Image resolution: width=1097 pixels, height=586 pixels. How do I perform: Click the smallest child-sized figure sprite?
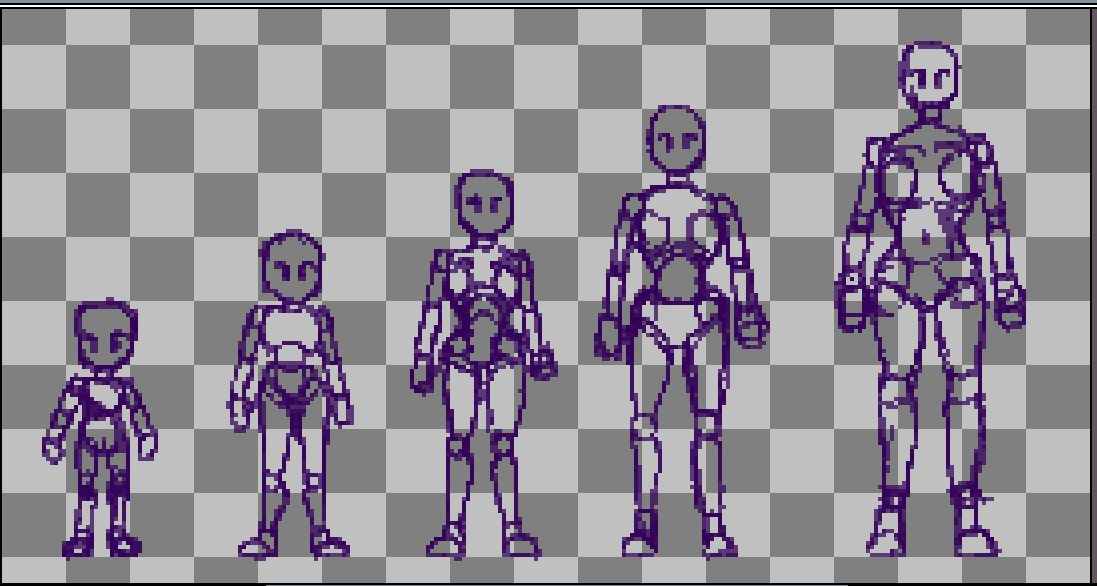pyautogui.click(x=100, y=429)
